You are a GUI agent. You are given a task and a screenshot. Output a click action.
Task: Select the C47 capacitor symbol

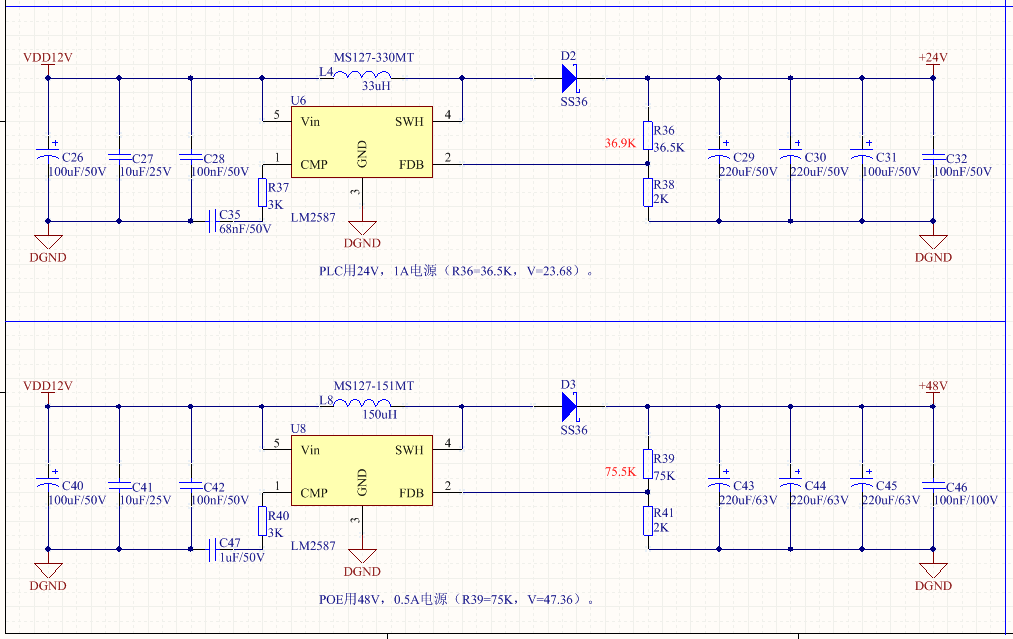point(211,549)
